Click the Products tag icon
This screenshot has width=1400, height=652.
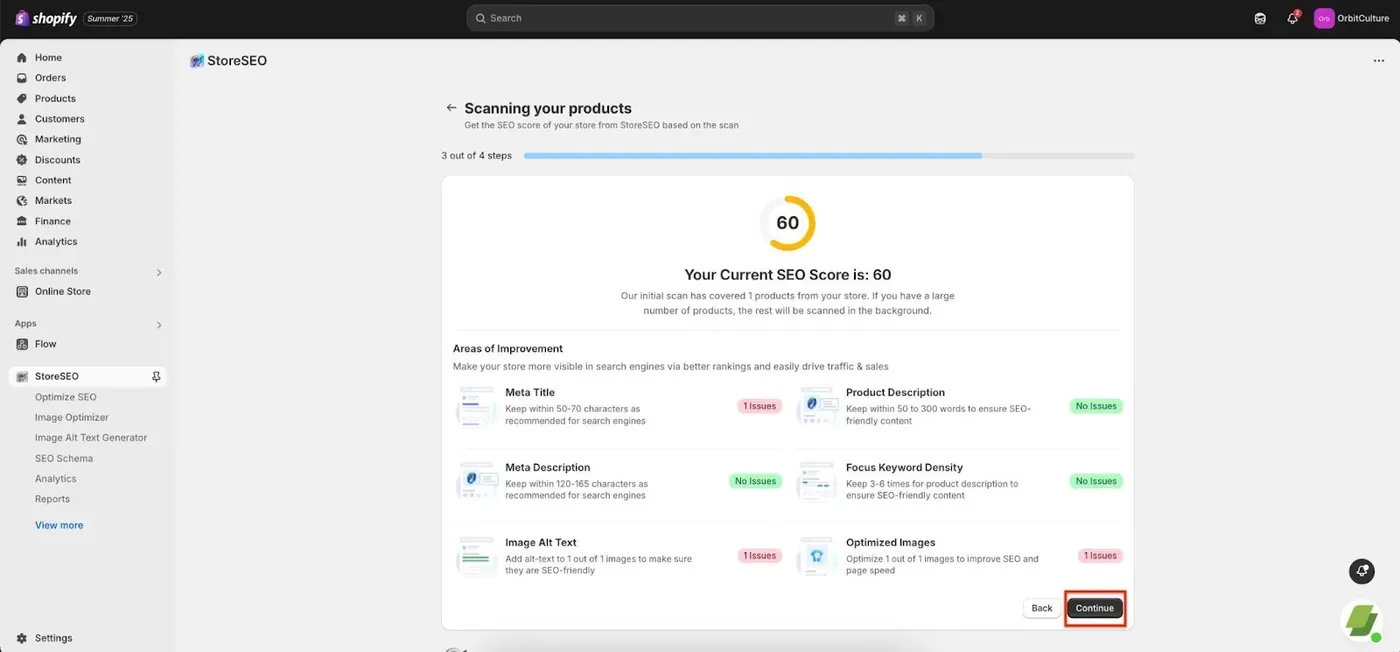(x=22, y=98)
